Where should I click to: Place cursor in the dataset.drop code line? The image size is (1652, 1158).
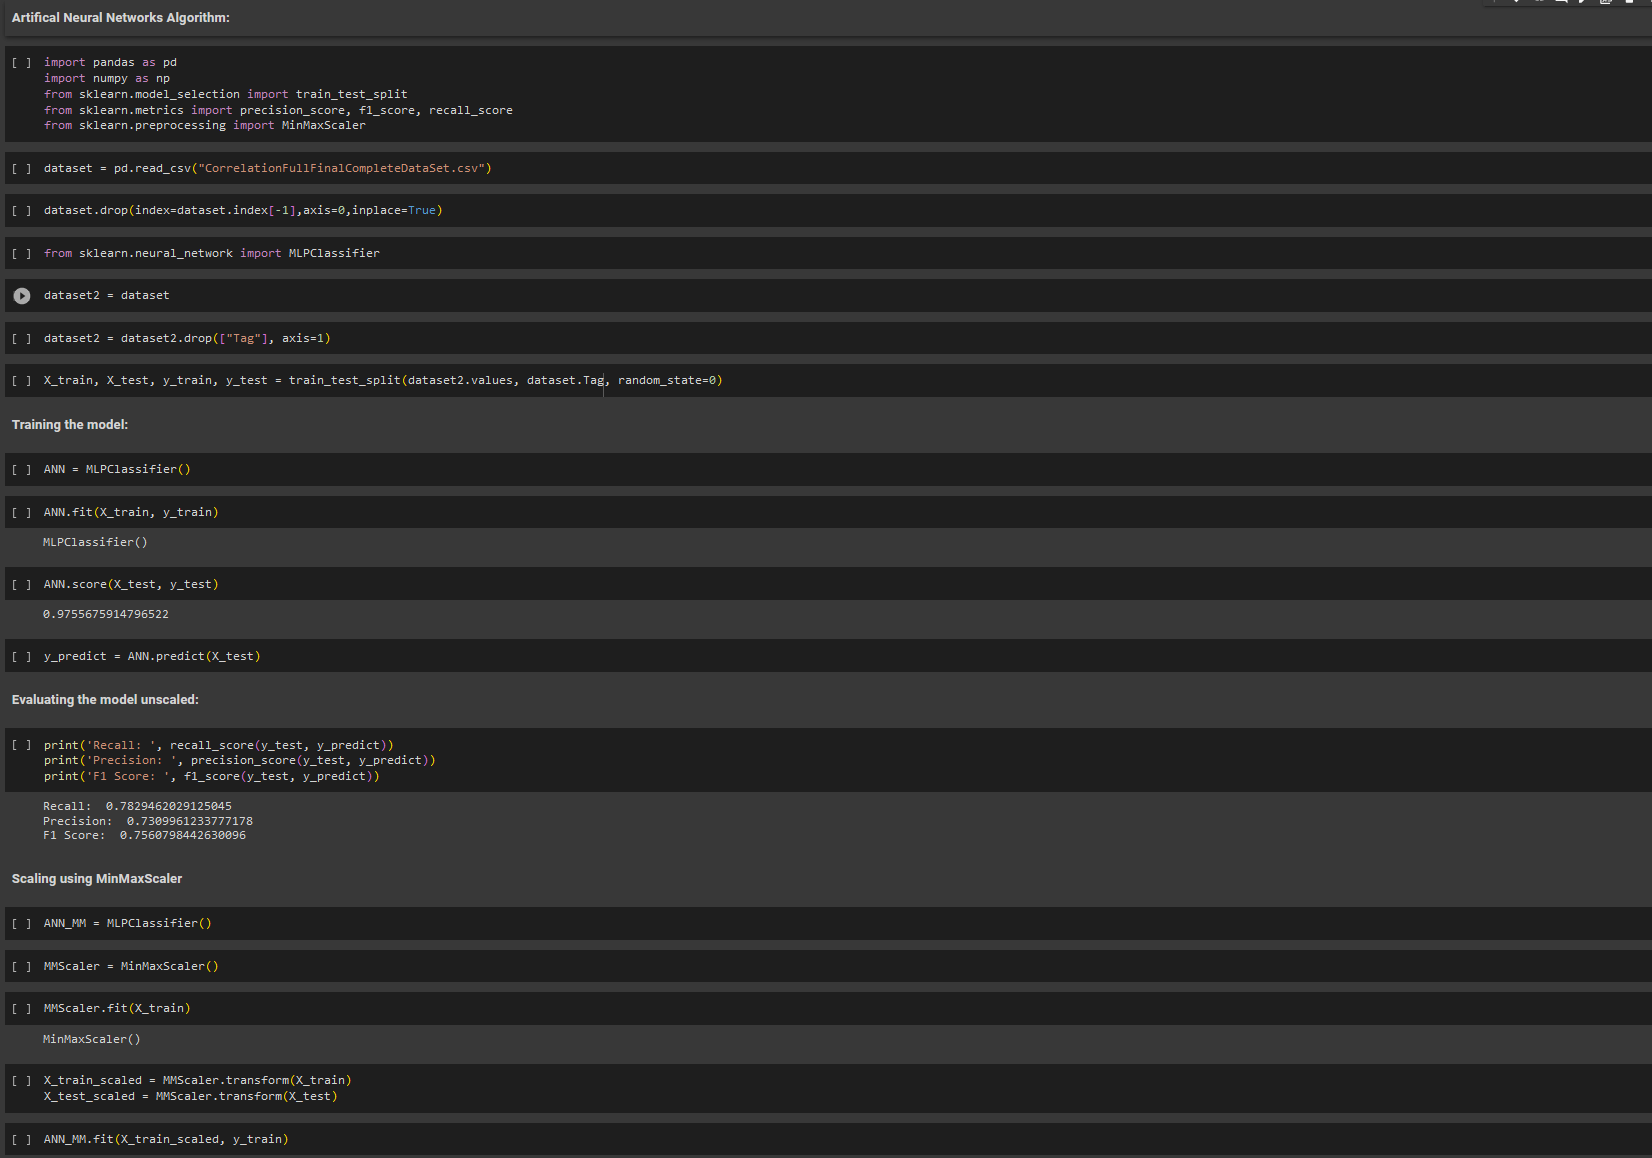pos(243,211)
